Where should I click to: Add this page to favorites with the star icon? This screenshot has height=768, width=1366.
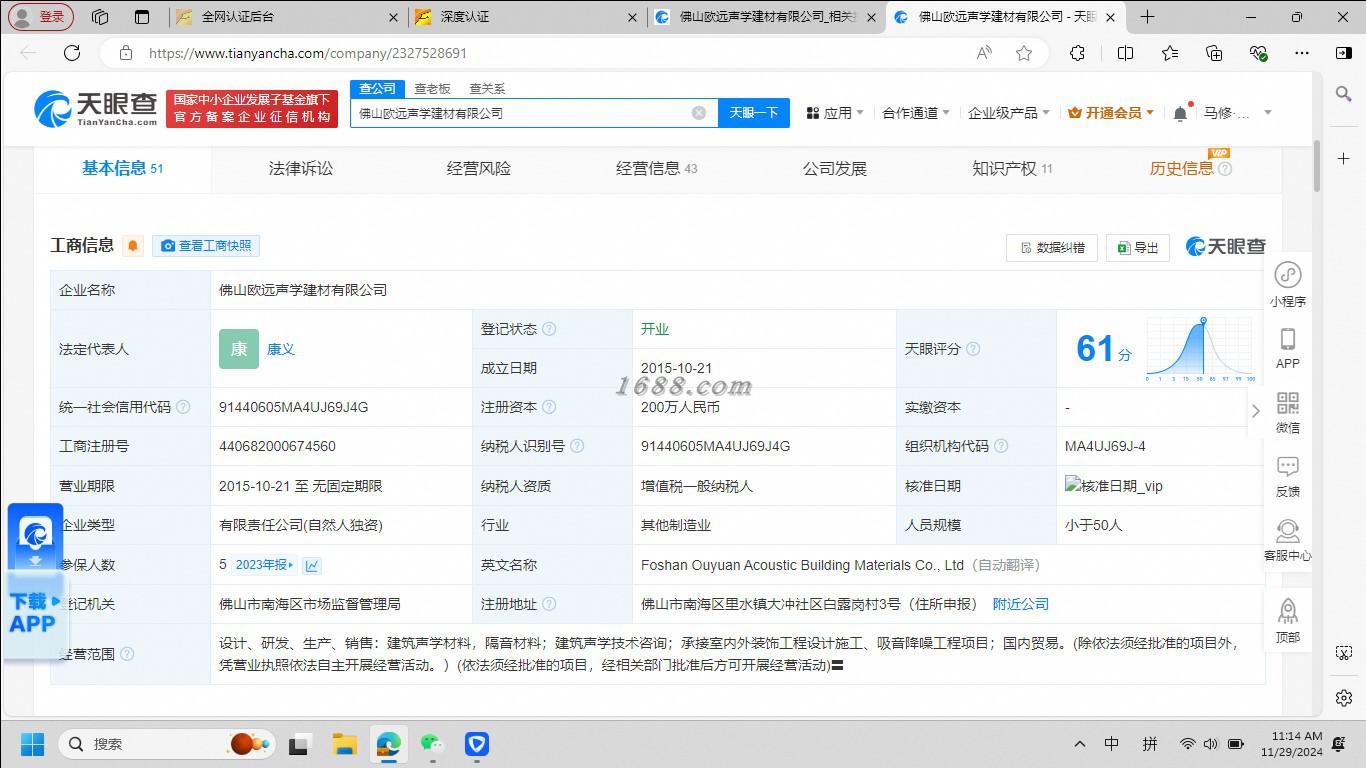coord(1024,53)
